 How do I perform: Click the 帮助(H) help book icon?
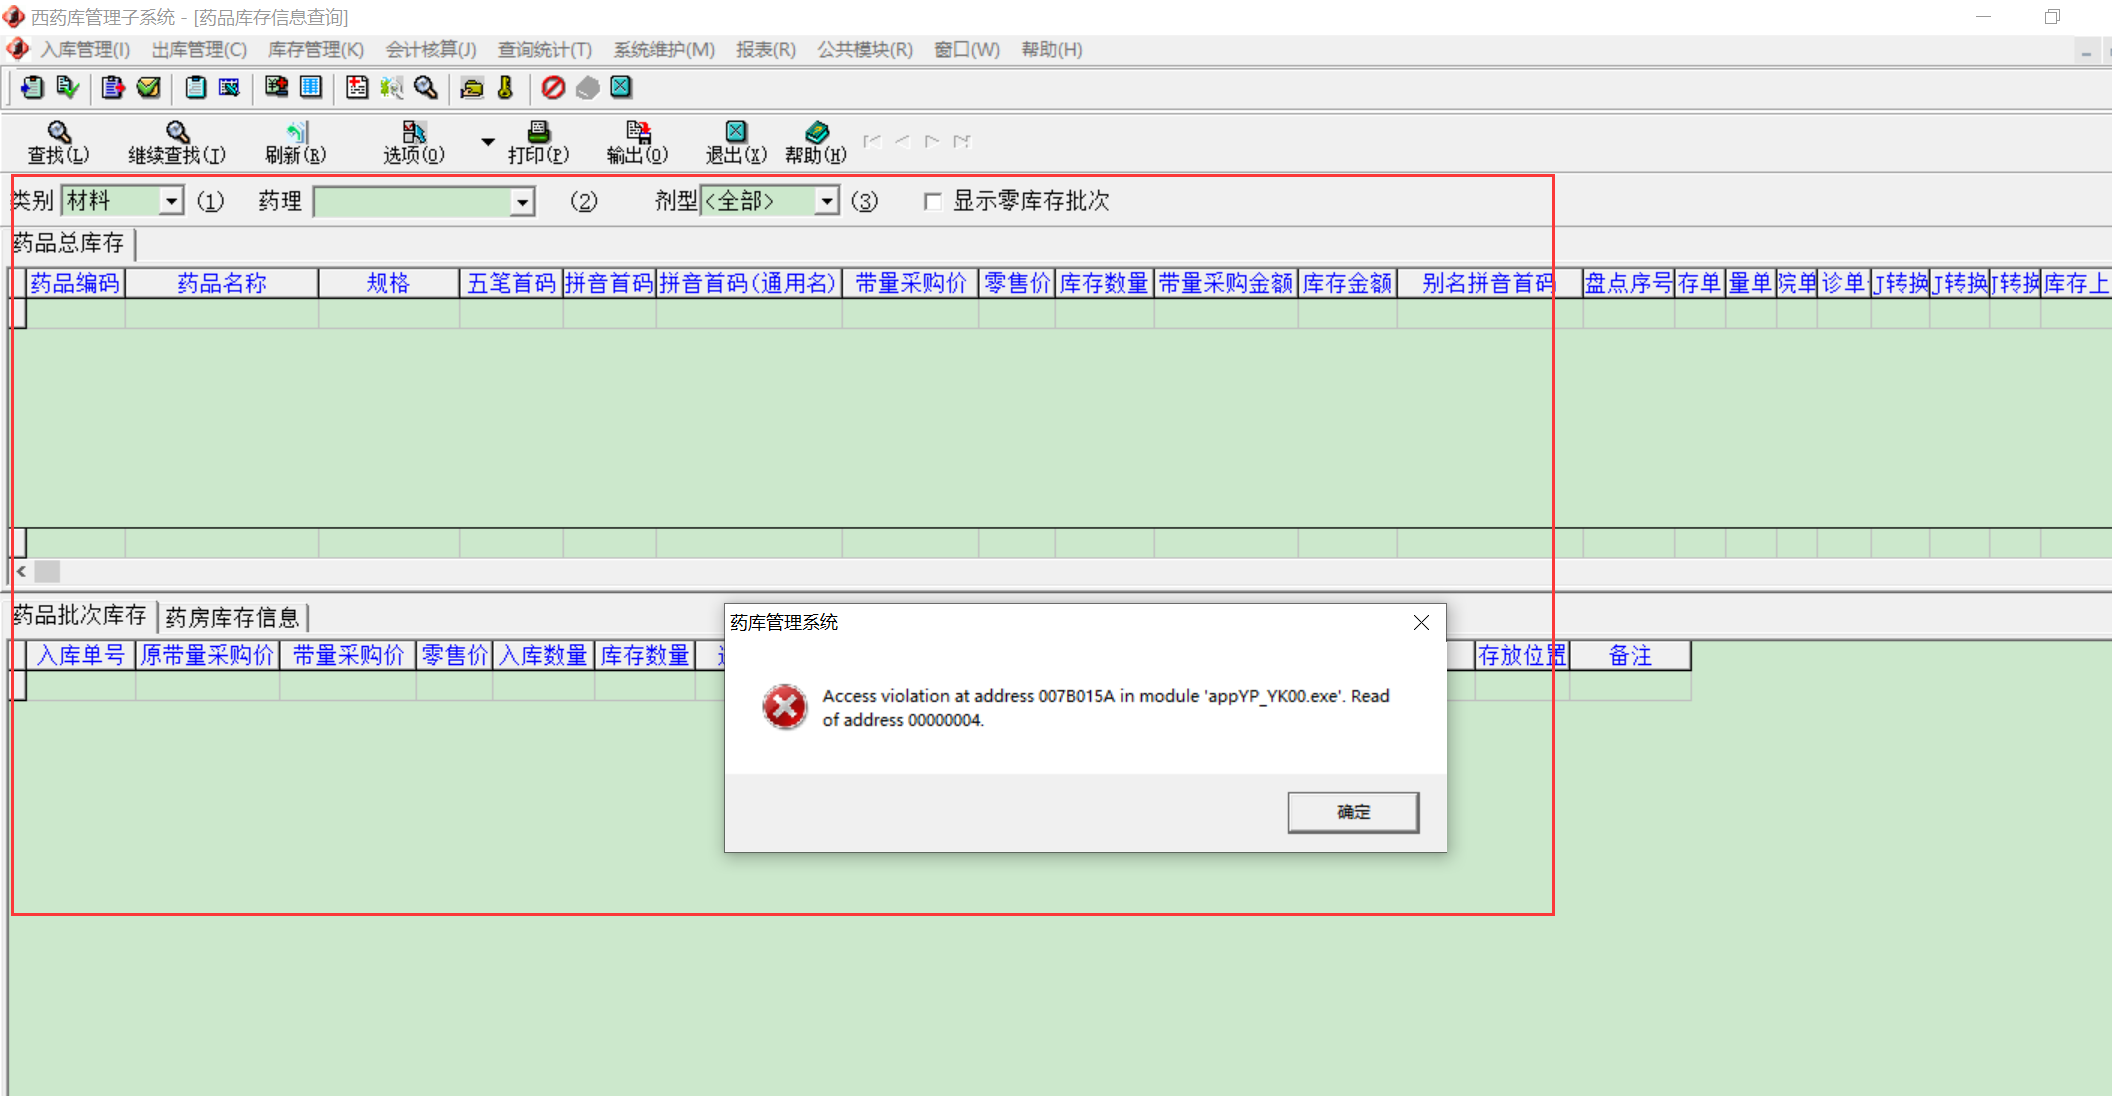coord(816,132)
